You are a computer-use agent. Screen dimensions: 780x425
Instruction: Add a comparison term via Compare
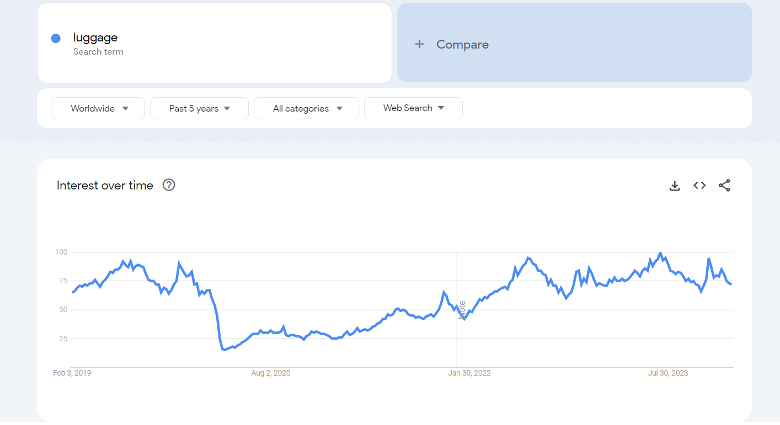point(574,43)
